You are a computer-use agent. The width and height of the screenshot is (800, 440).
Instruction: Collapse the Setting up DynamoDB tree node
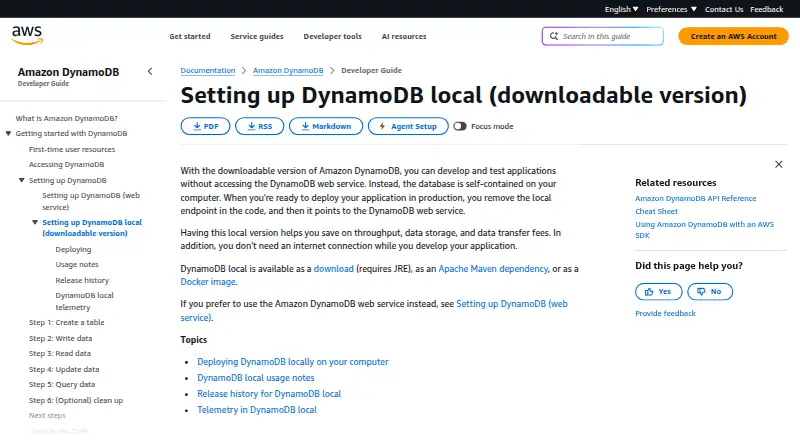(x=21, y=180)
